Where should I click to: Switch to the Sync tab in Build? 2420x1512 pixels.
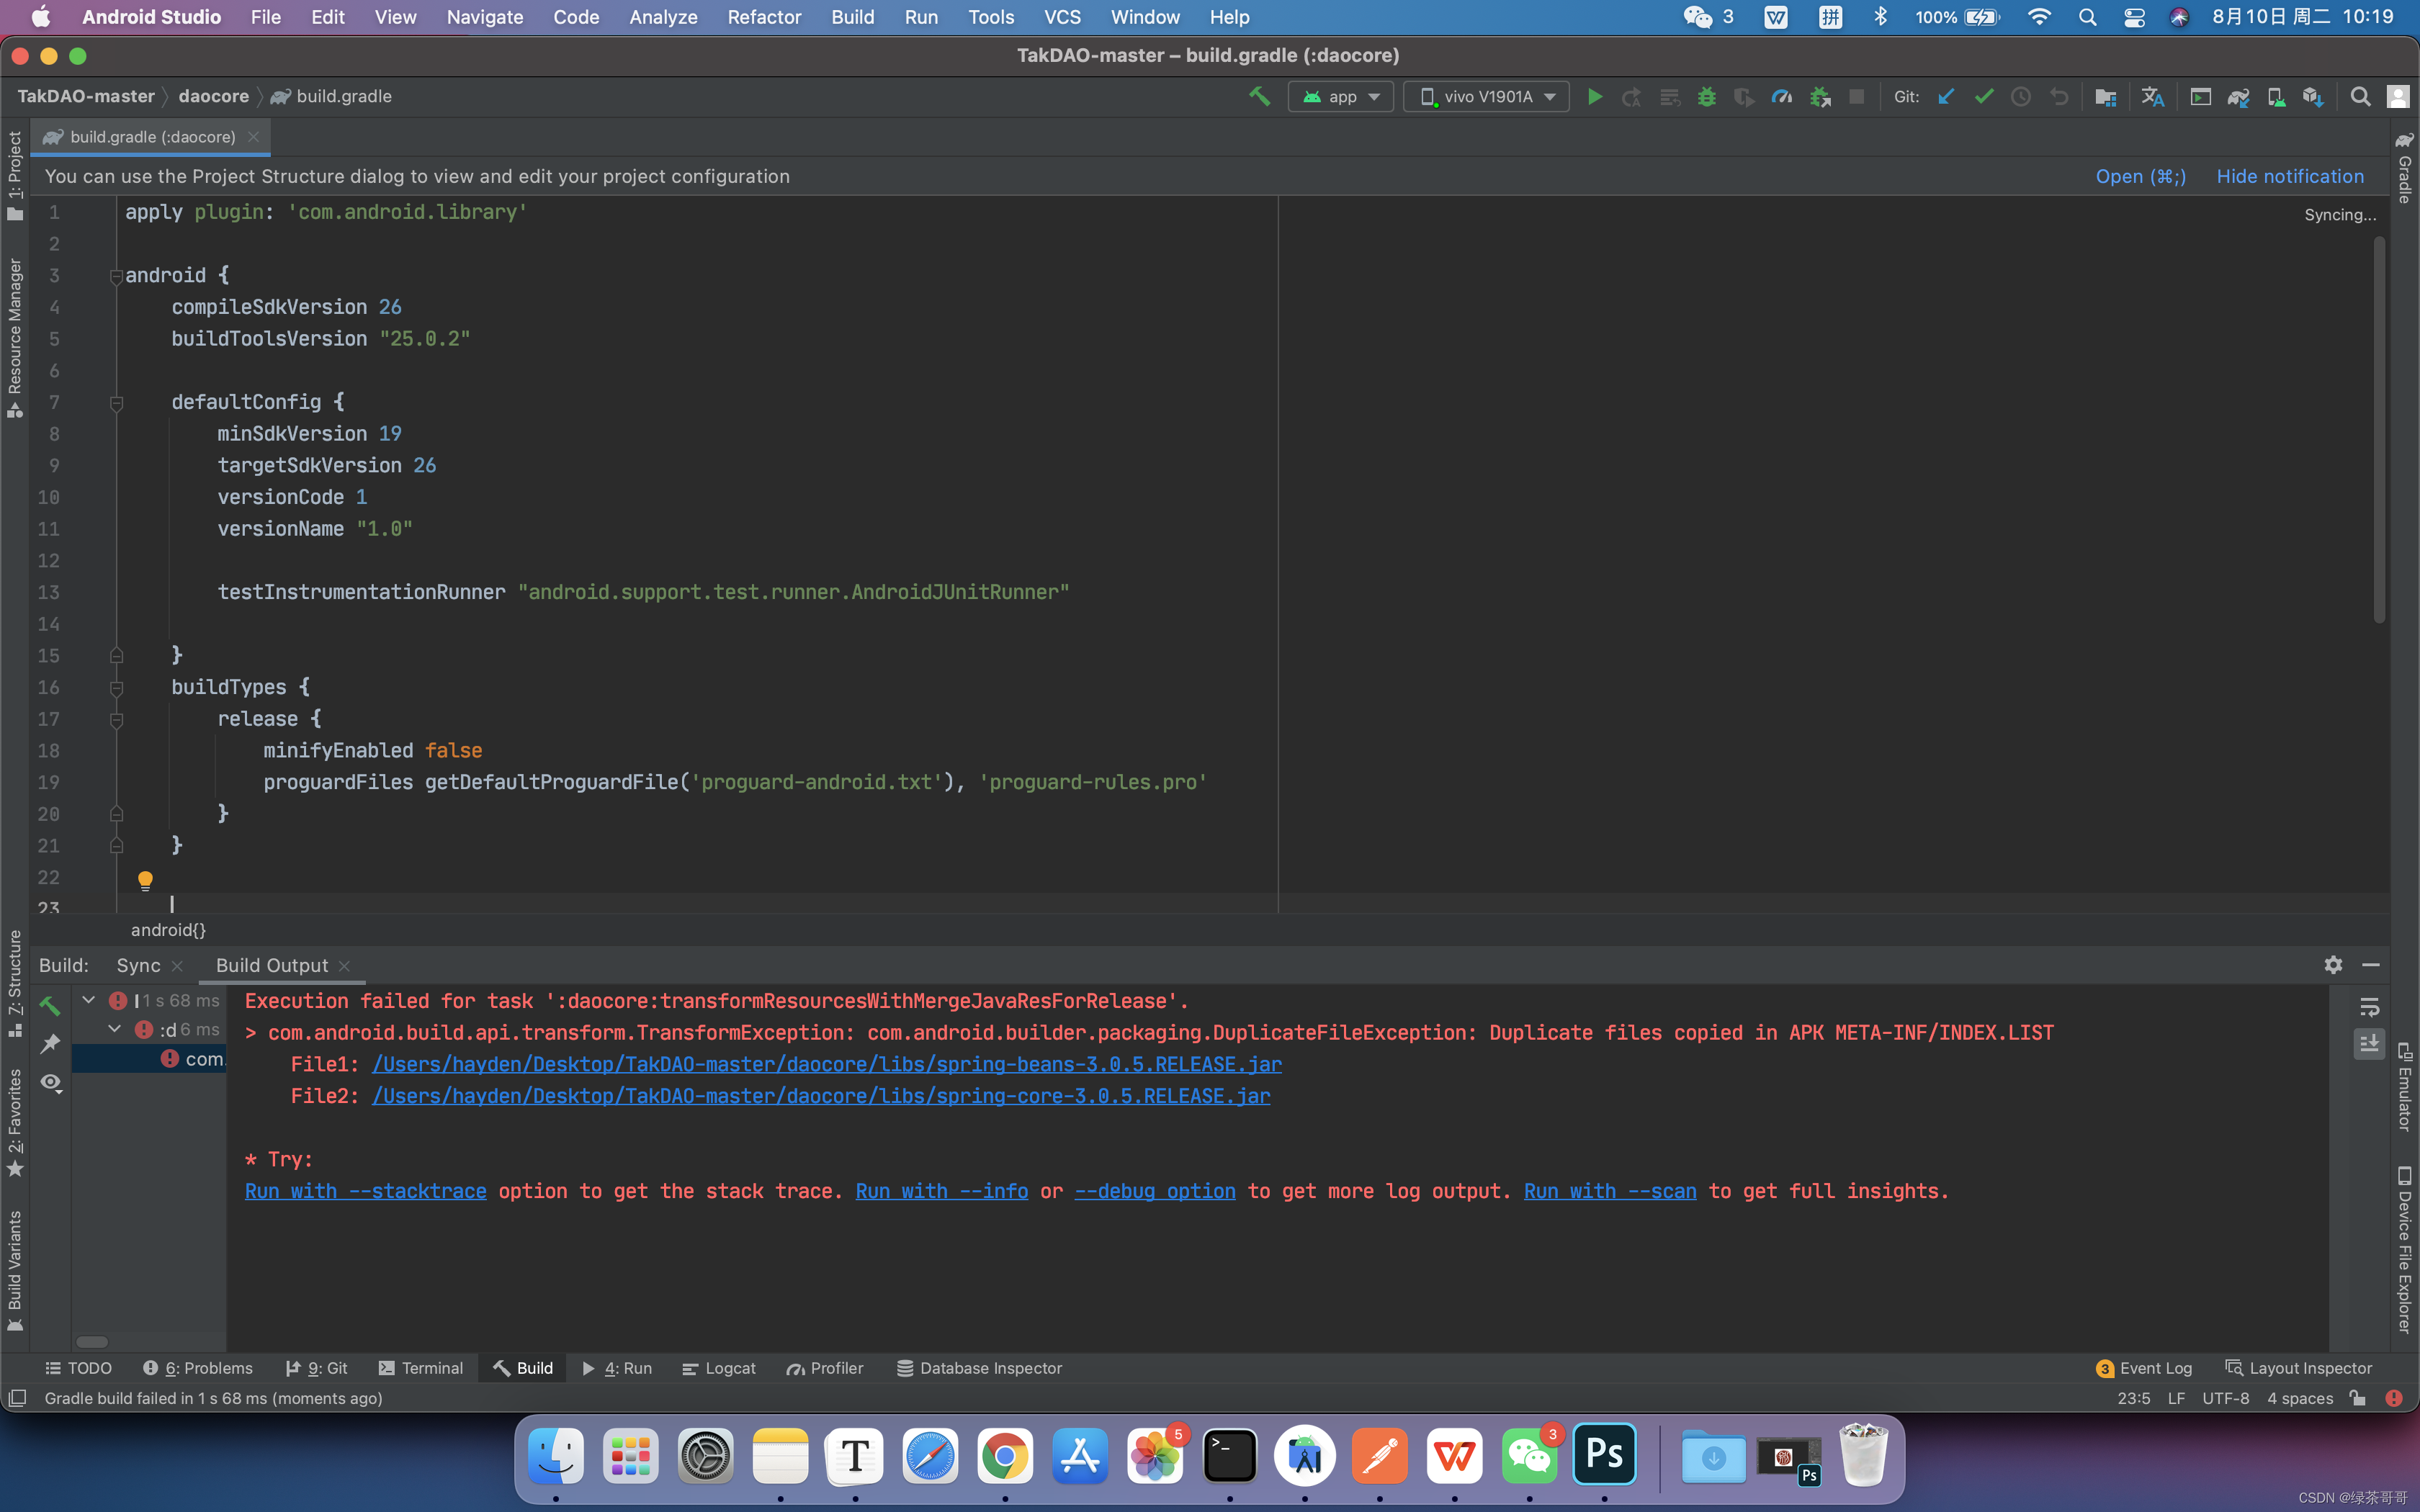(138, 965)
